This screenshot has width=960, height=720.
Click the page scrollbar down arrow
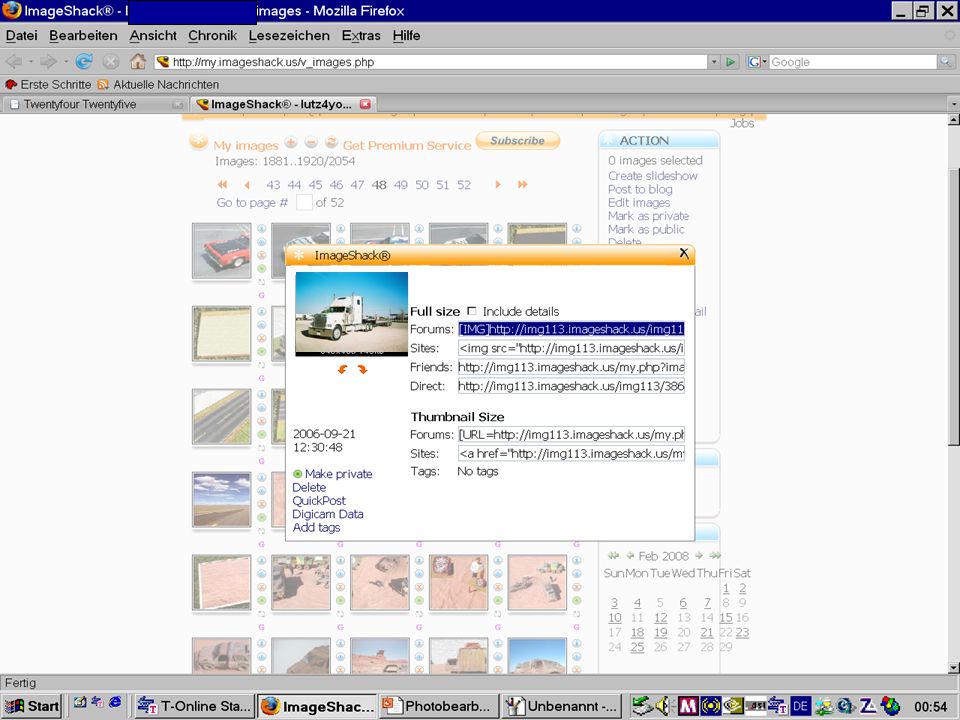[953, 668]
